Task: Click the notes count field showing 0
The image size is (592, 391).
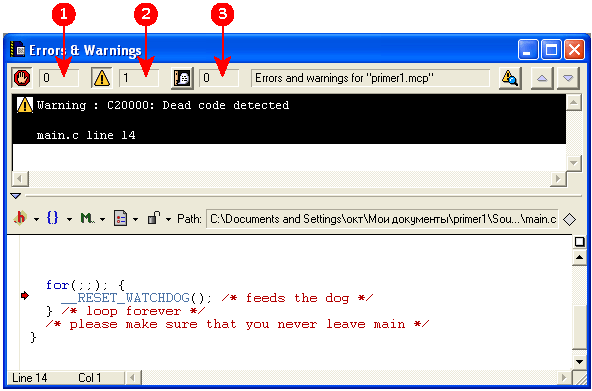Action: (219, 79)
